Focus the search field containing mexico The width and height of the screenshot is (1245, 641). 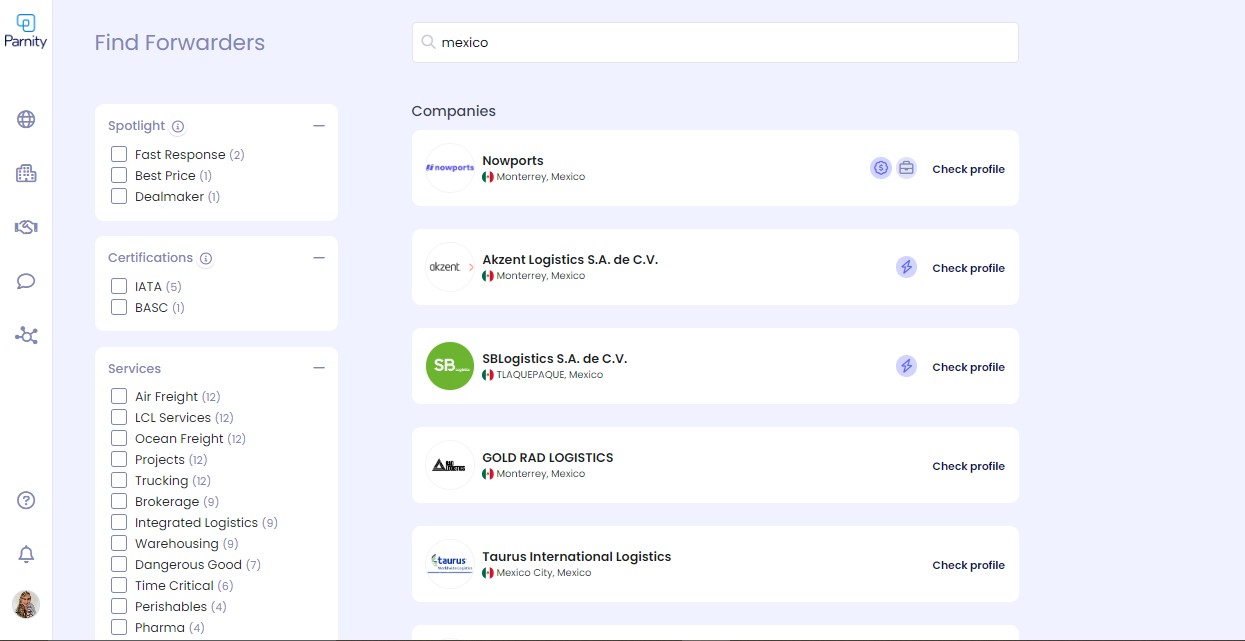715,42
